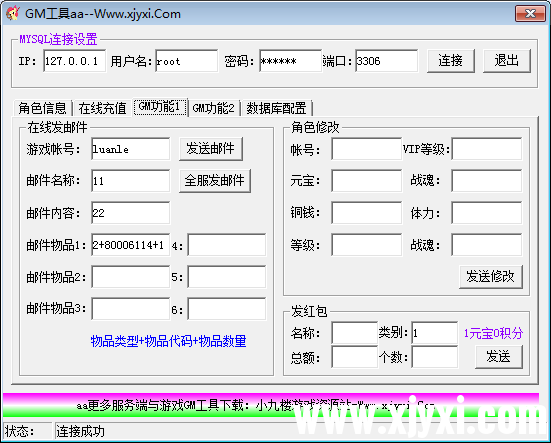Viewport: 551px width, 443px height.
Task: Open the 数据库配置 tab
Action: click(x=276, y=108)
